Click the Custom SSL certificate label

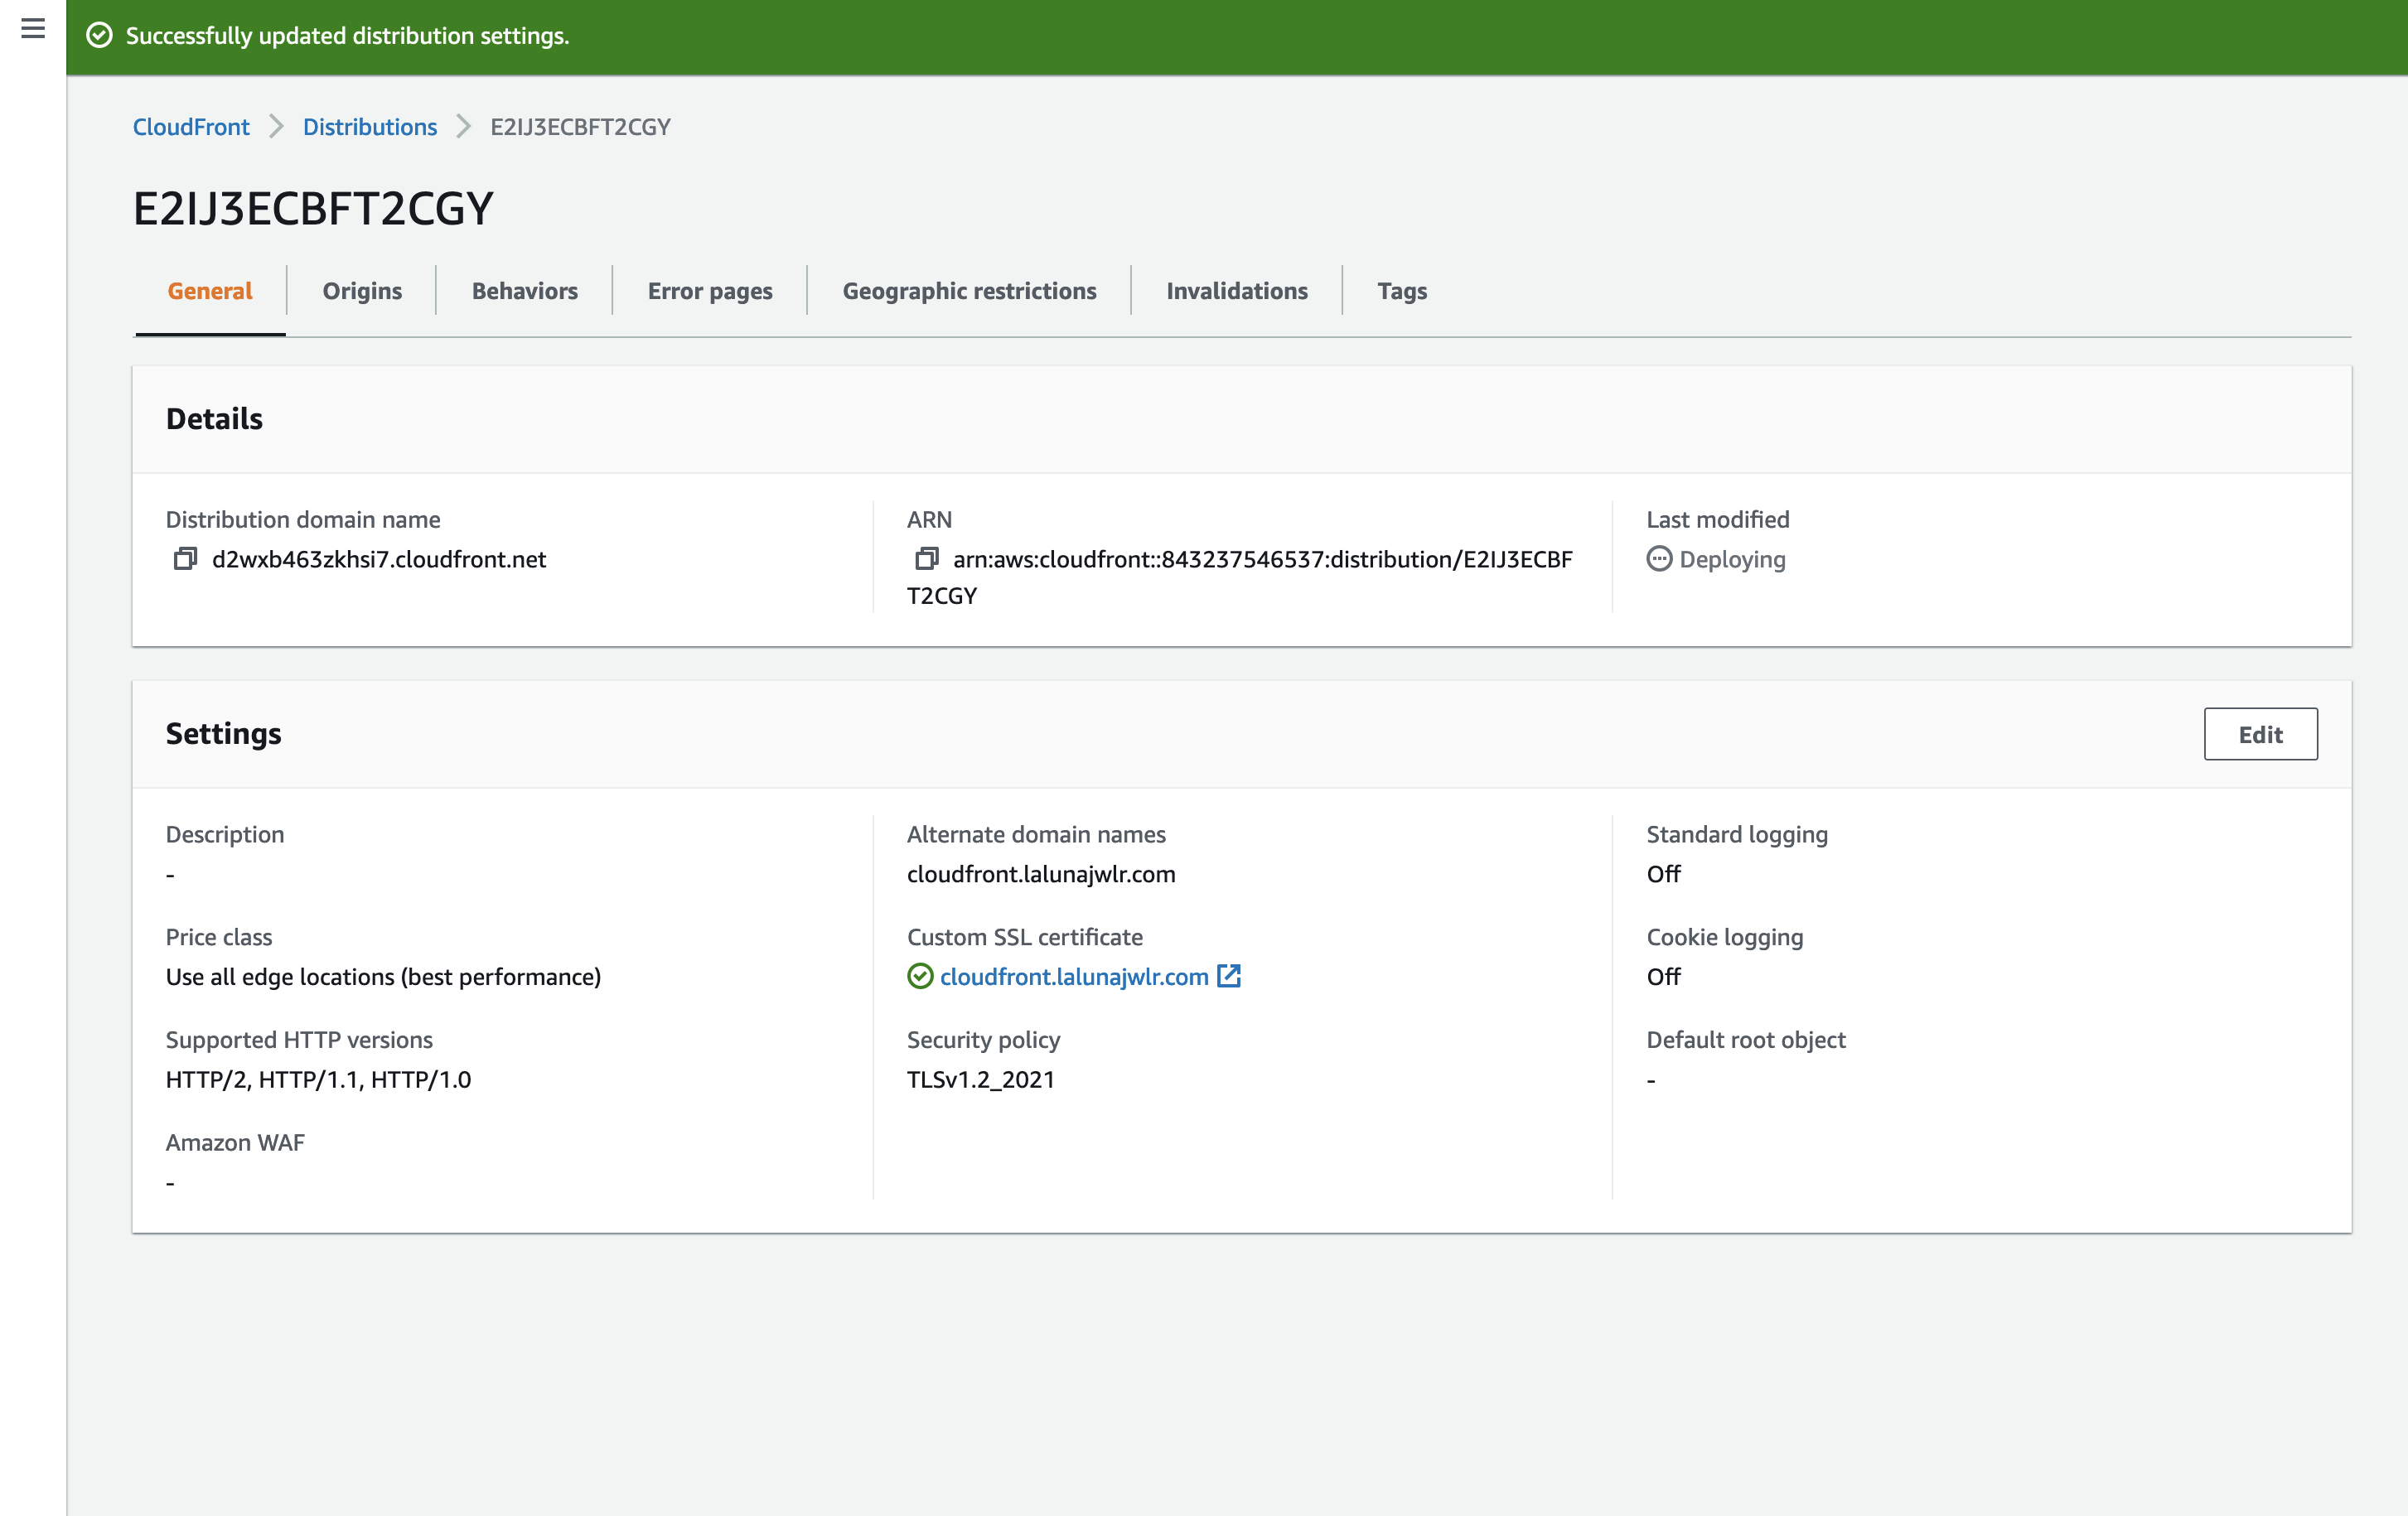tap(1024, 937)
